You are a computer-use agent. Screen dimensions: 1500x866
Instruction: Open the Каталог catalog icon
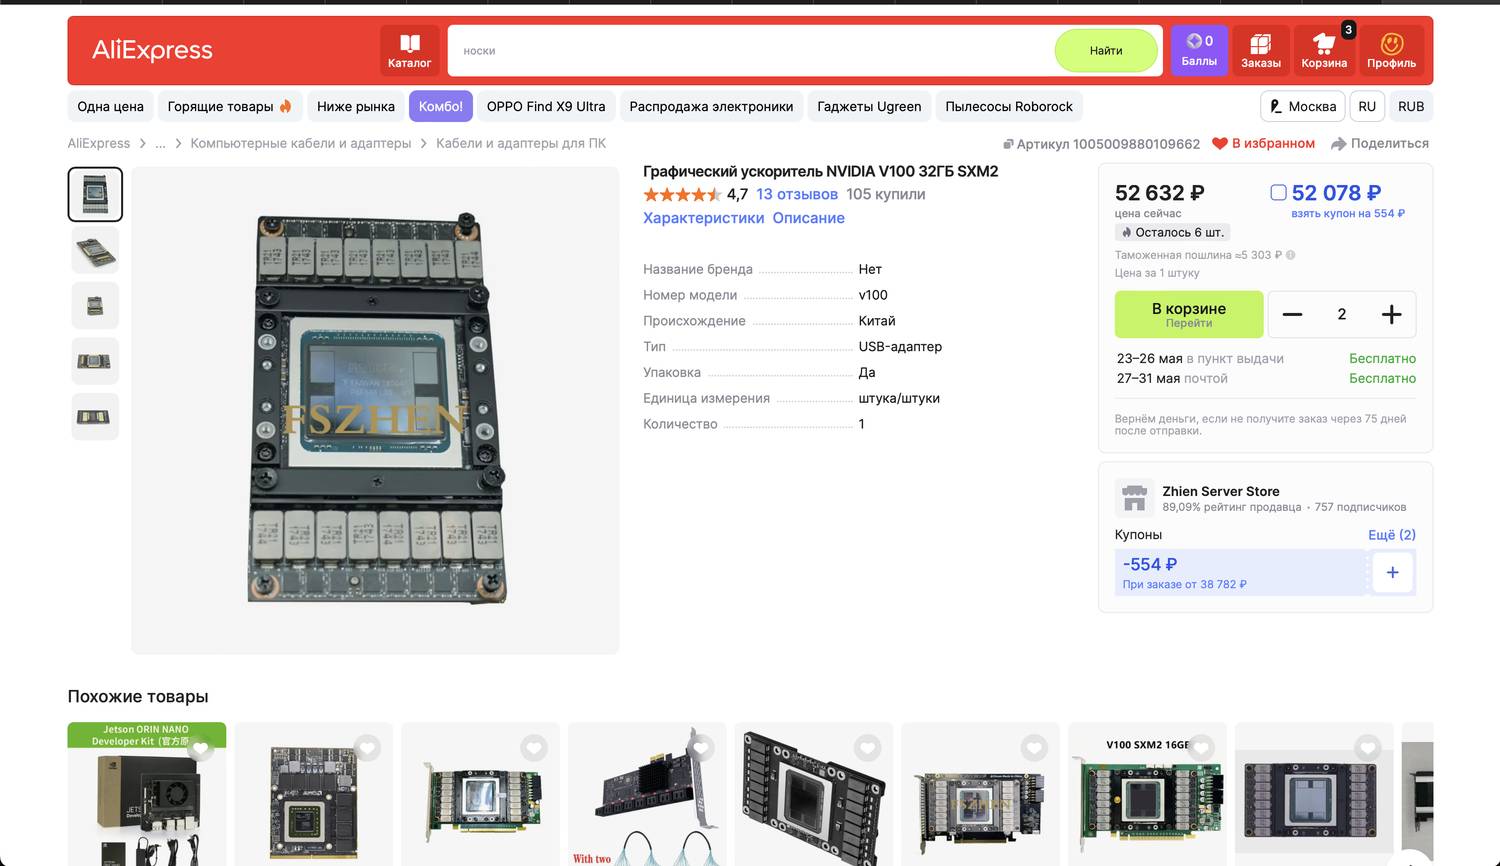409,51
